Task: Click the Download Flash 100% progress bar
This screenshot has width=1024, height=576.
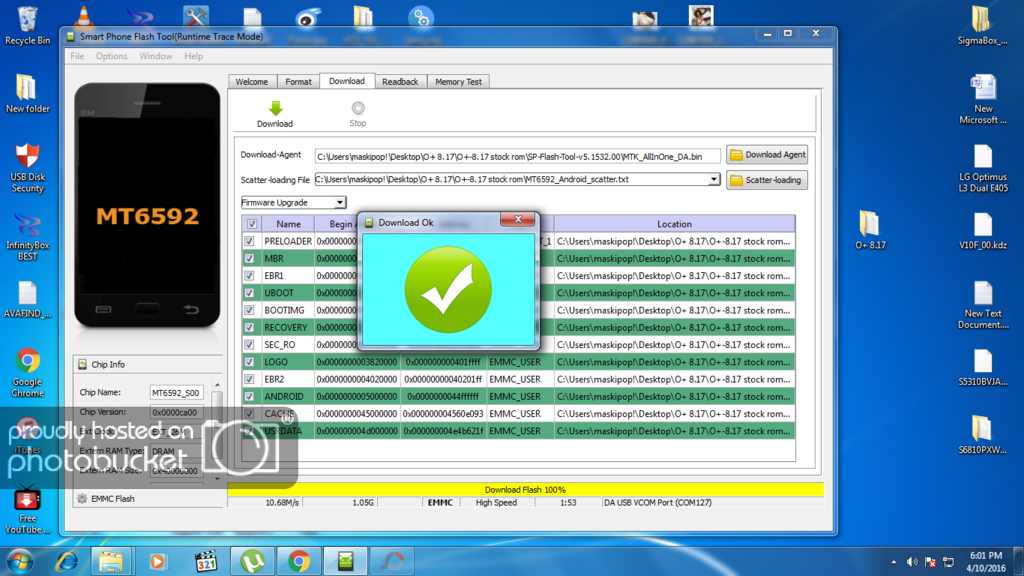Action: (525, 489)
